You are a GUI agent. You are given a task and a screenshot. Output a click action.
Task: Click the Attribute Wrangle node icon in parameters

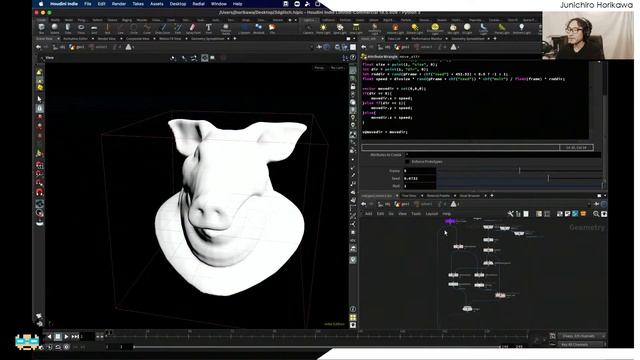(x=364, y=56)
